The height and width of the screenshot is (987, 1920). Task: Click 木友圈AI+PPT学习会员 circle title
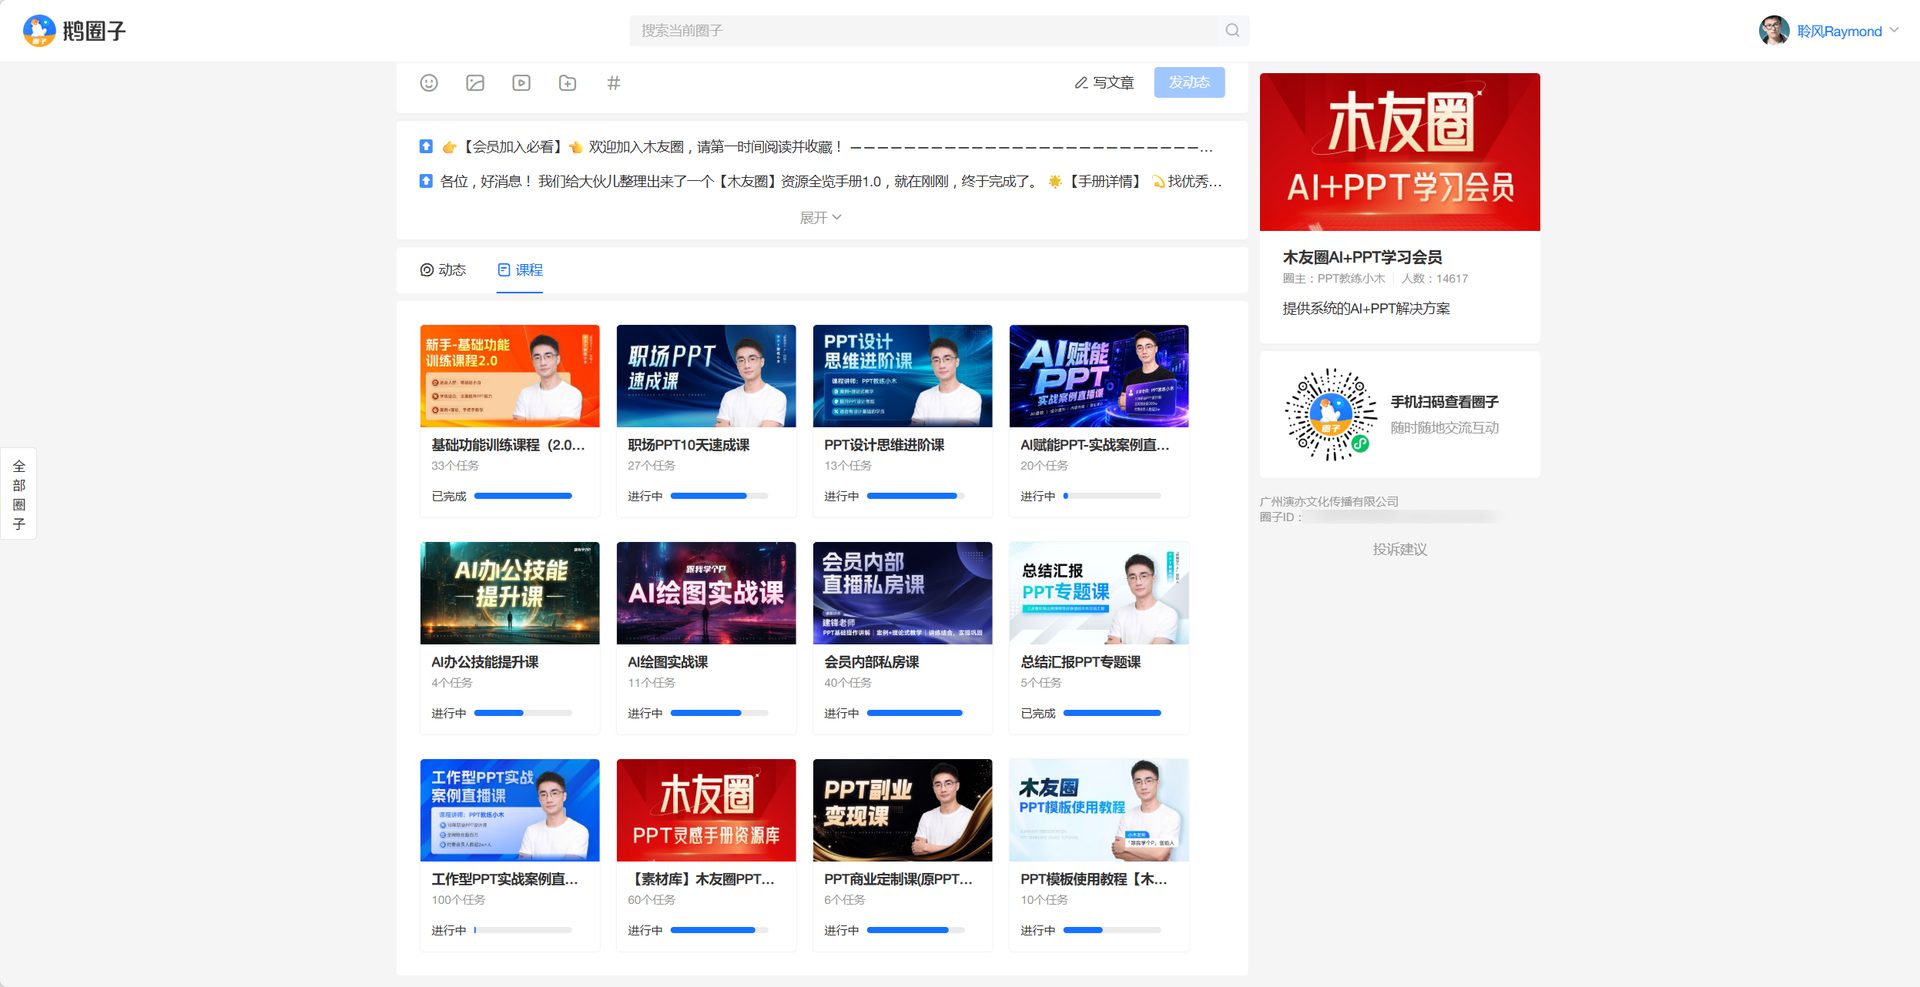coord(1362,257)
